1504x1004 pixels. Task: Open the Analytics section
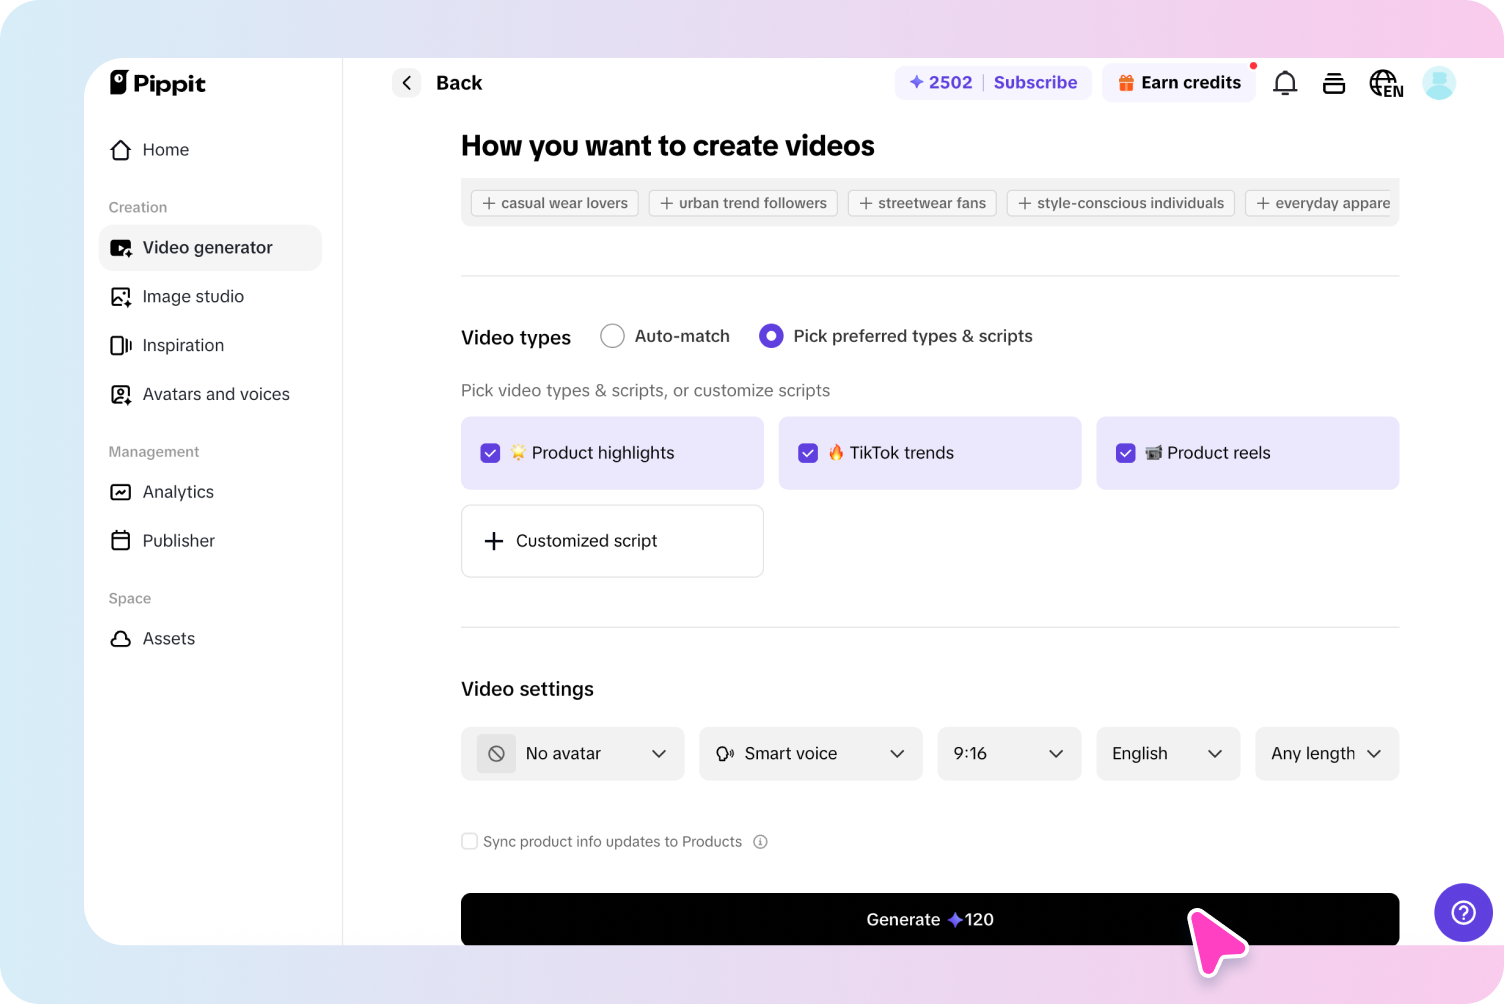pyautogui.click(x=177, y=491)
